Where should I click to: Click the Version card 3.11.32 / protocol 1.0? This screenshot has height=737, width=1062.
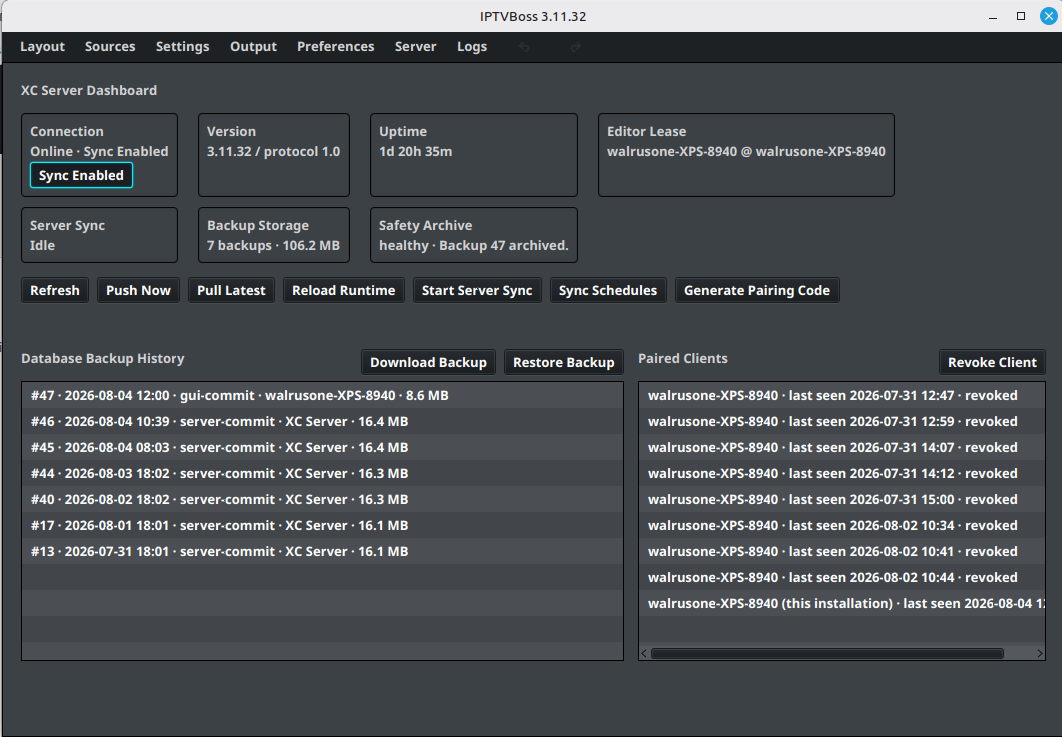coord(273,152)
